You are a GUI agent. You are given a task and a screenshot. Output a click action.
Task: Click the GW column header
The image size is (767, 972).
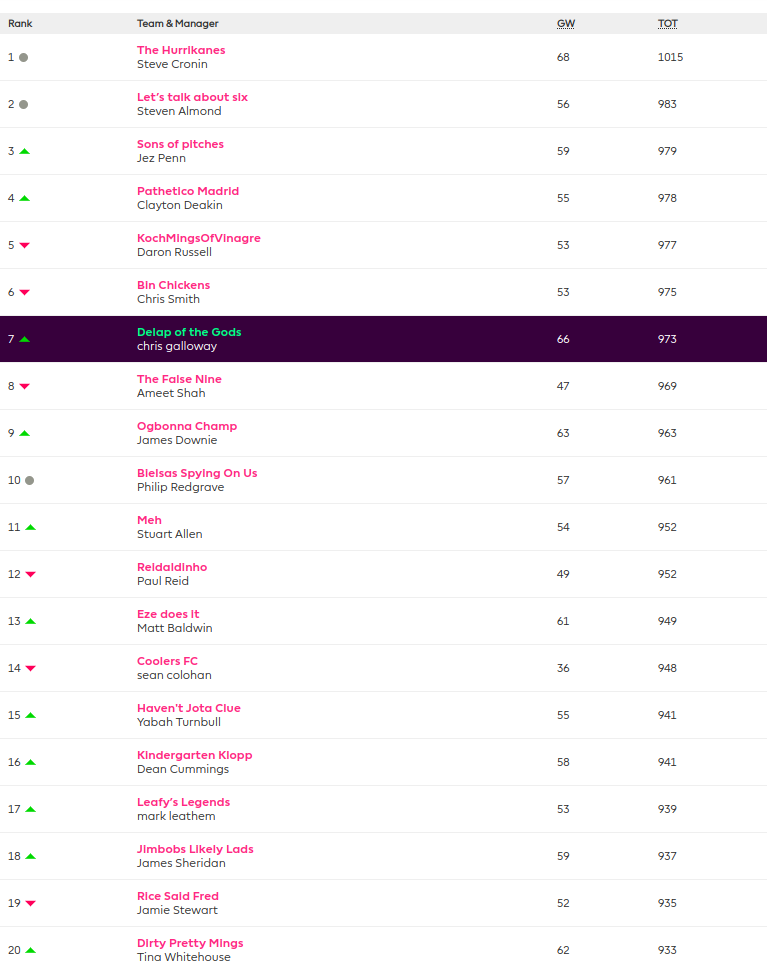(x=565, y=23)
